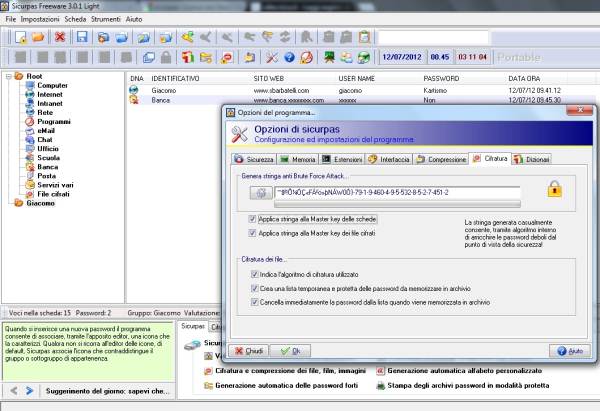
Task: Switch to the Compressione tab
Action: coord(441,159)
